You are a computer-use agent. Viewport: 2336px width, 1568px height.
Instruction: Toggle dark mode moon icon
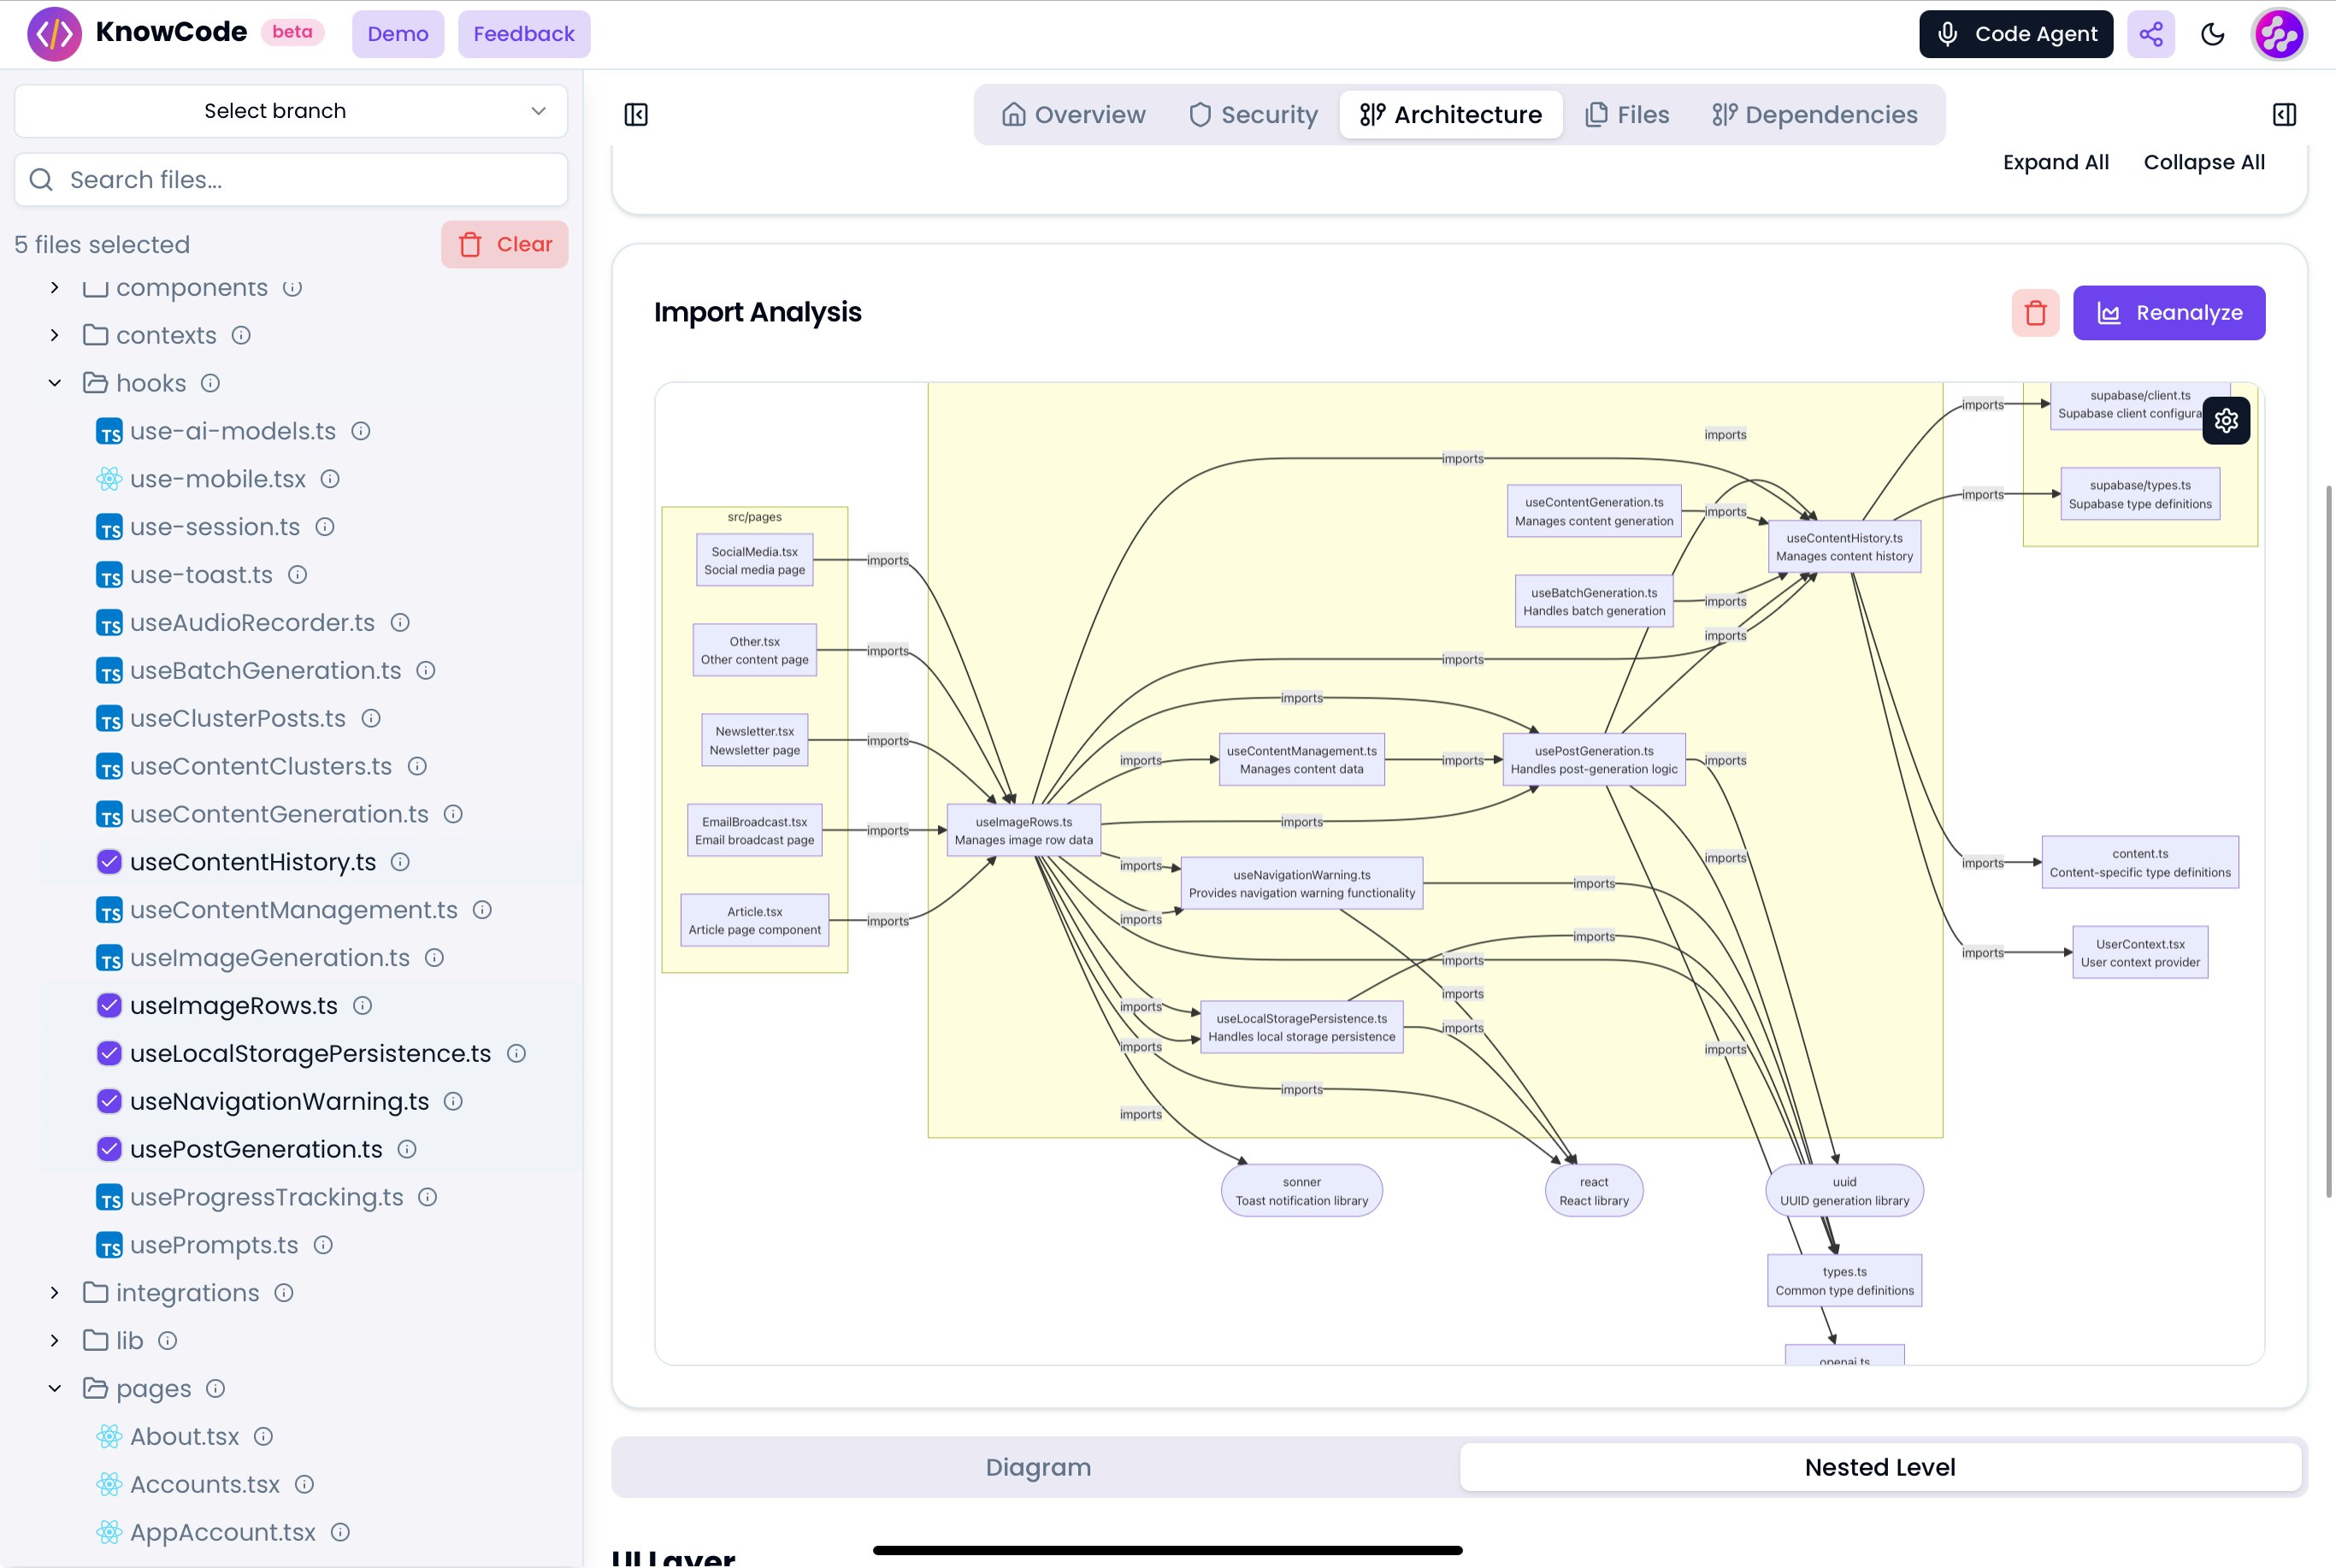tap(2213, 34)
